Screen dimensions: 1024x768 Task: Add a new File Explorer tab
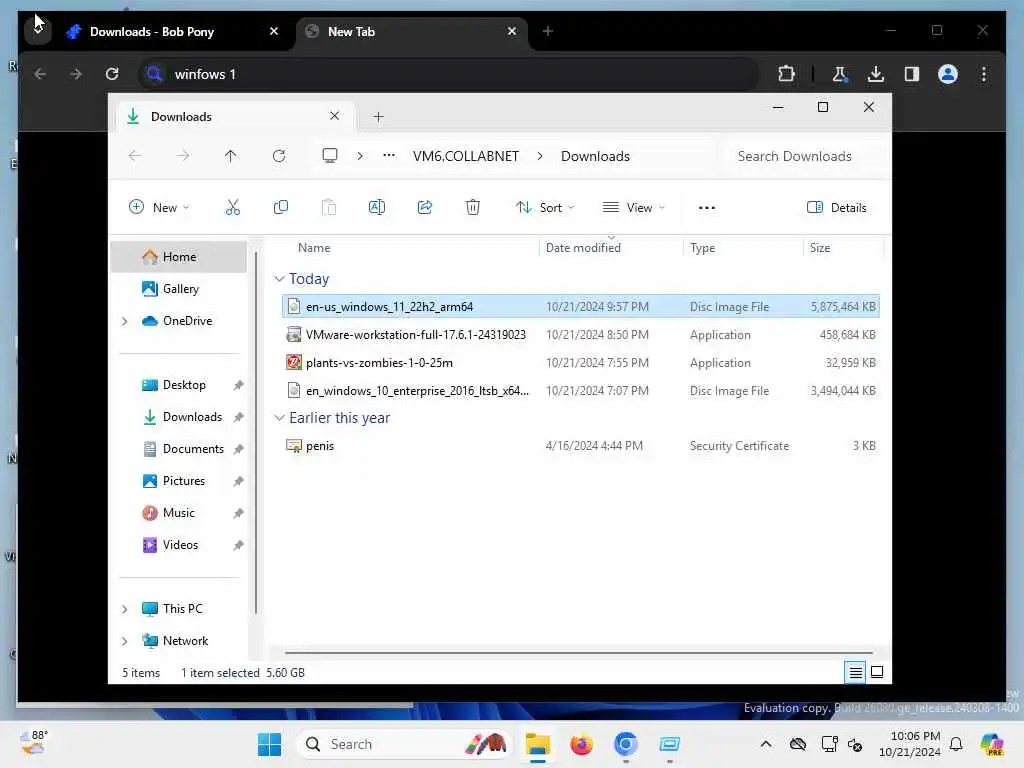378,117
